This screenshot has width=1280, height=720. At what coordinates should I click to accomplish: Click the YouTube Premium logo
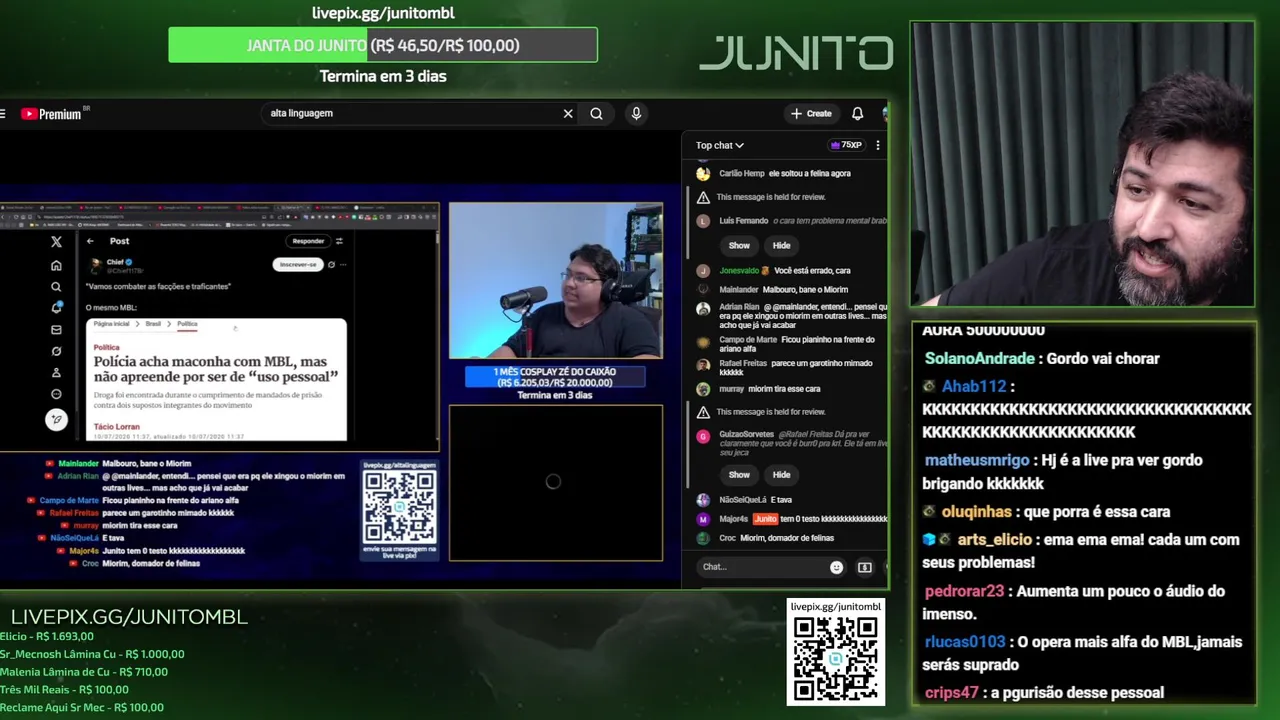click(x=51, y=114)
